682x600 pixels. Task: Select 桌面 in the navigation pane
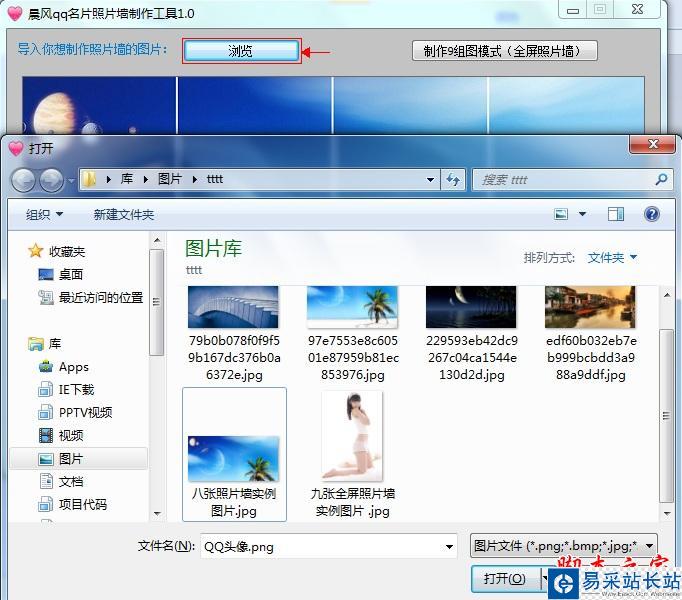coord(71,275)
